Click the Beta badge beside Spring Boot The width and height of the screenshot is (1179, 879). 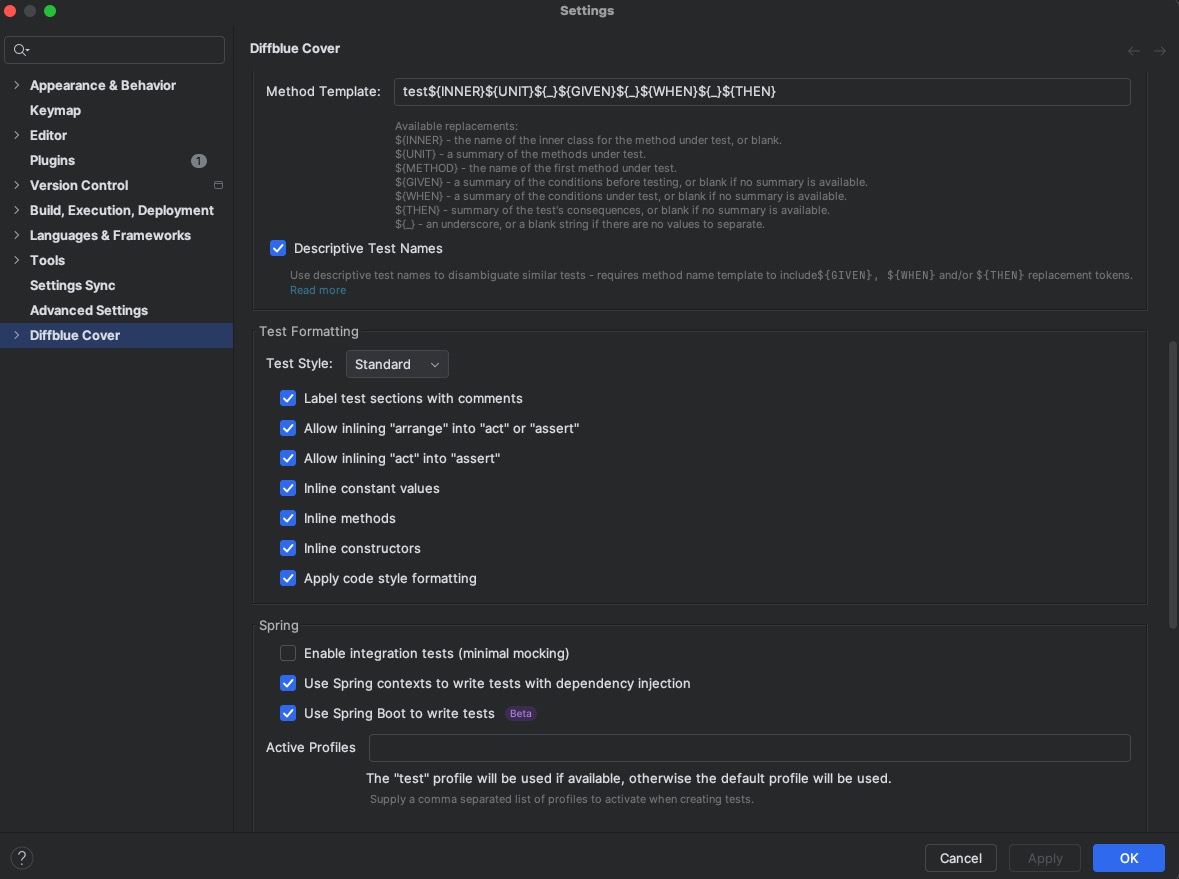521,714
